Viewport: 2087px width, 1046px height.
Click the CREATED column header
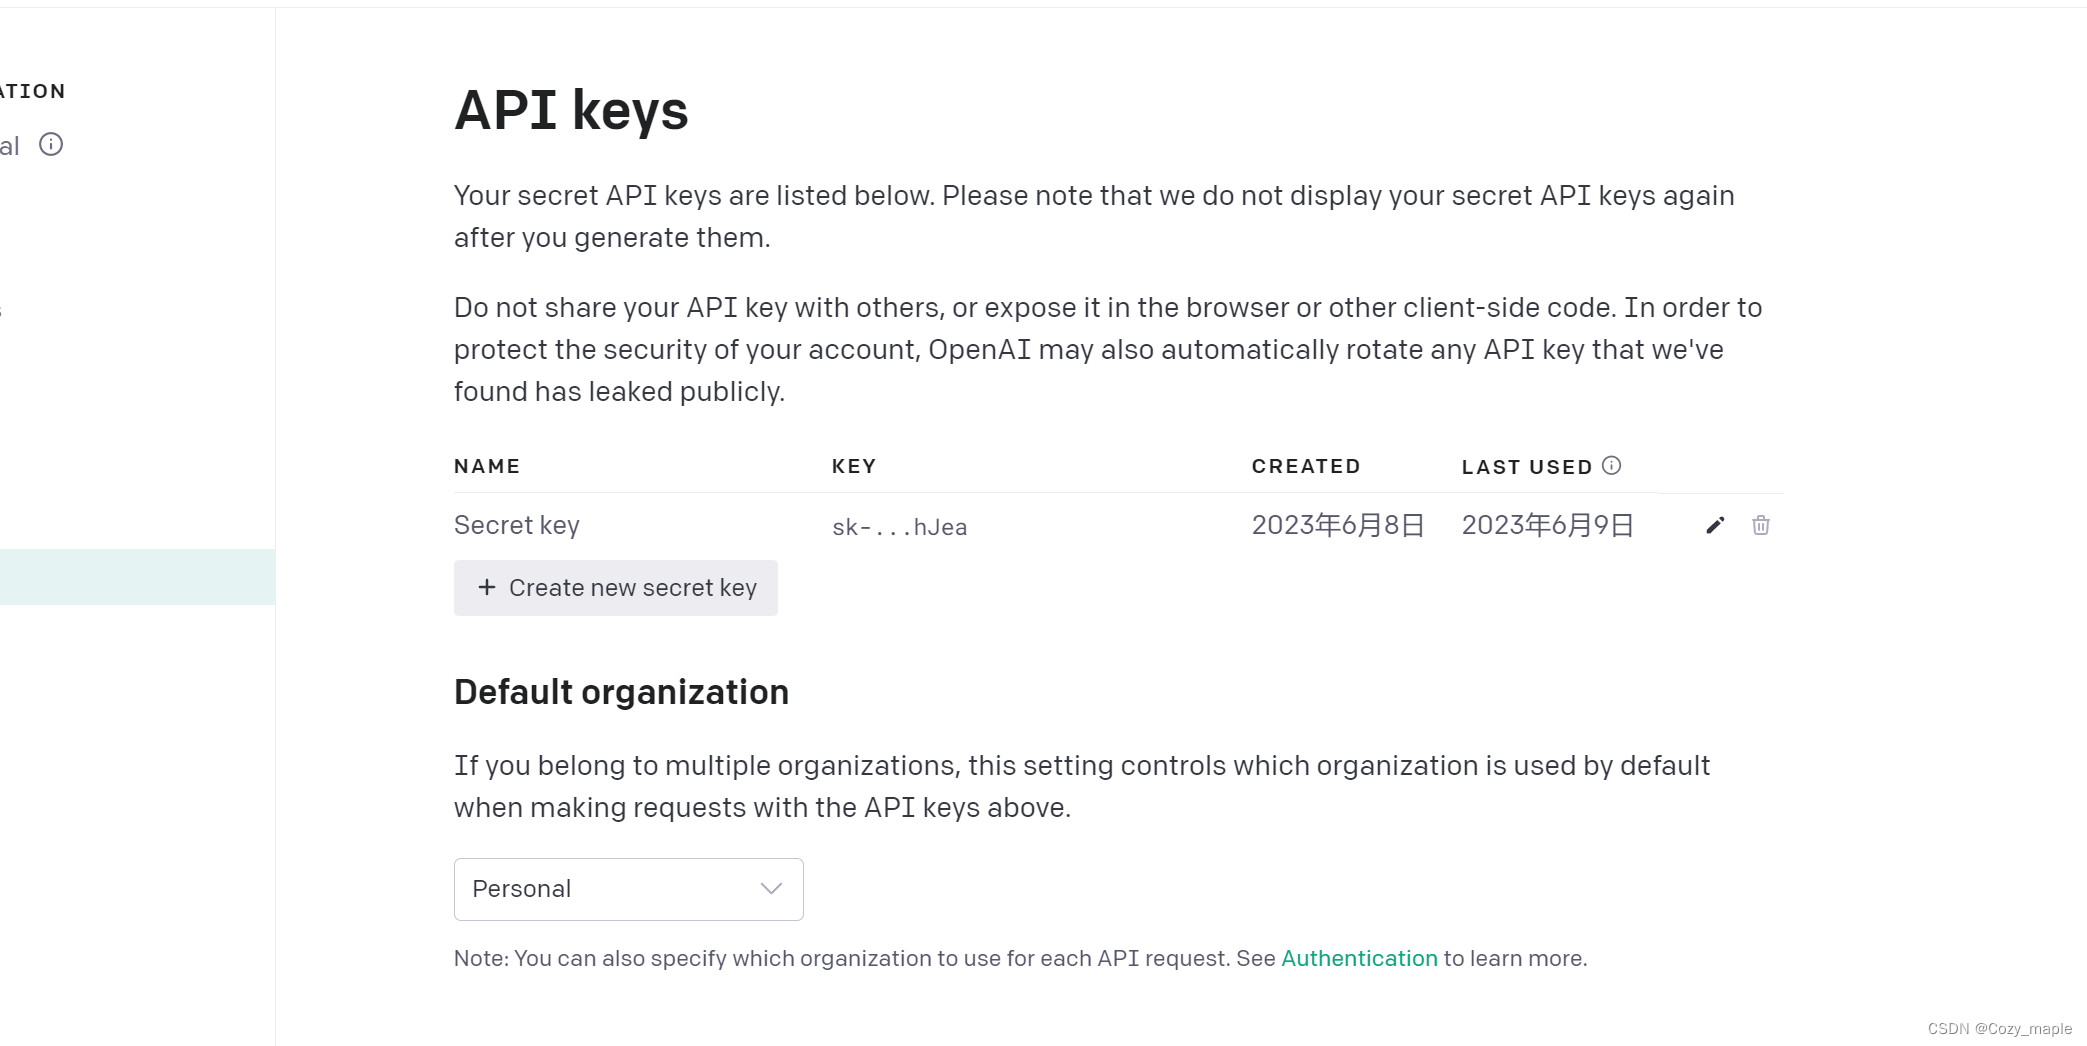coord(1306,466)
